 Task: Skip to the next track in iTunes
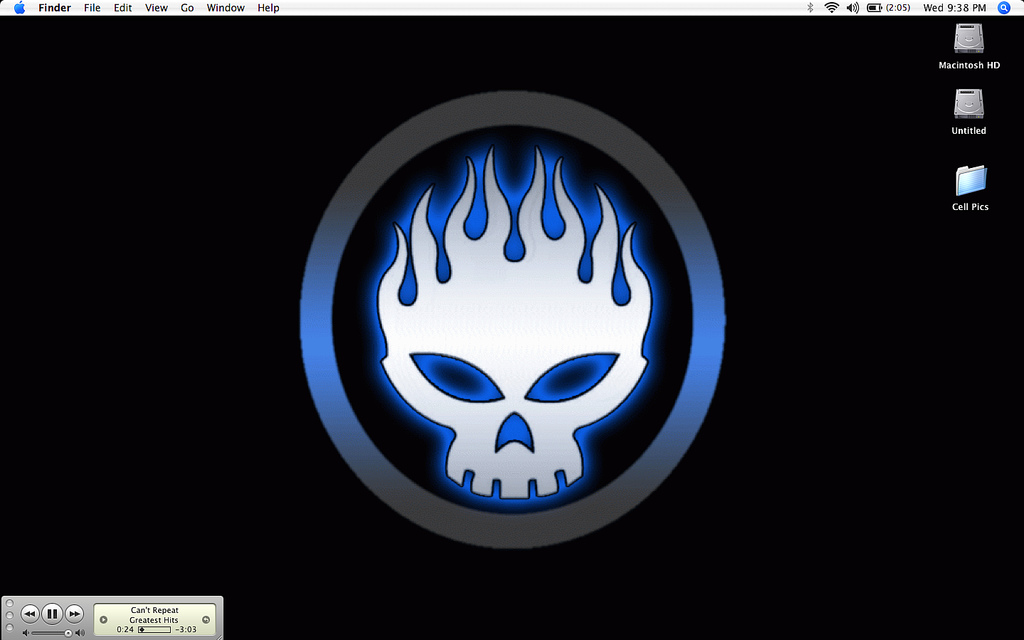(74, 614)
